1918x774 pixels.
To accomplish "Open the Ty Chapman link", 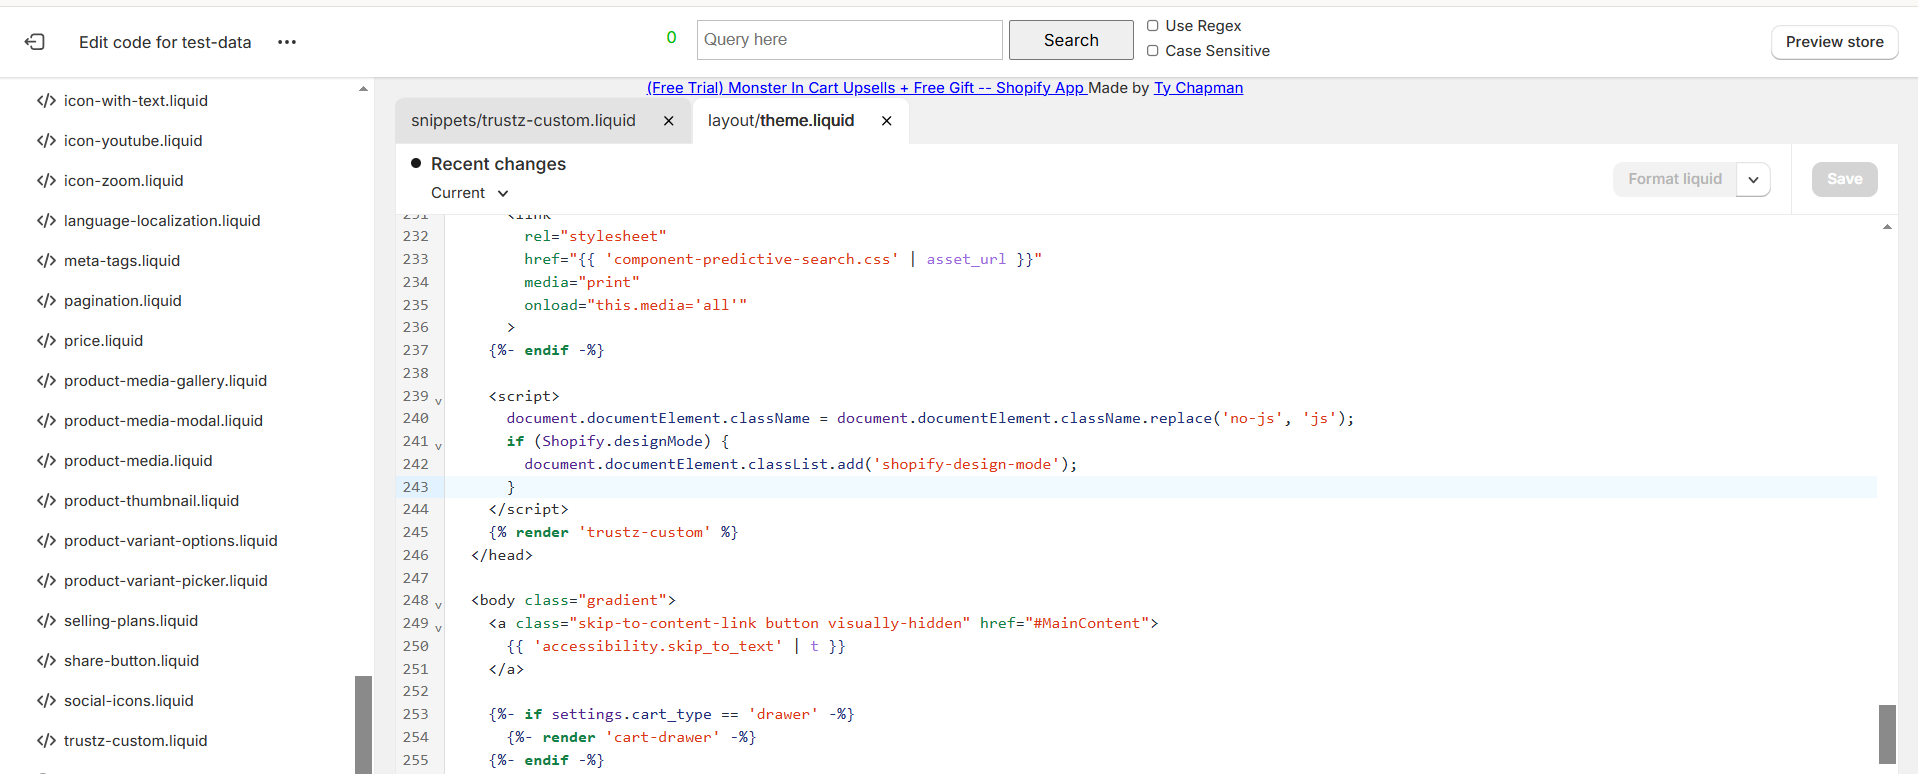I will click(1198, 88).
